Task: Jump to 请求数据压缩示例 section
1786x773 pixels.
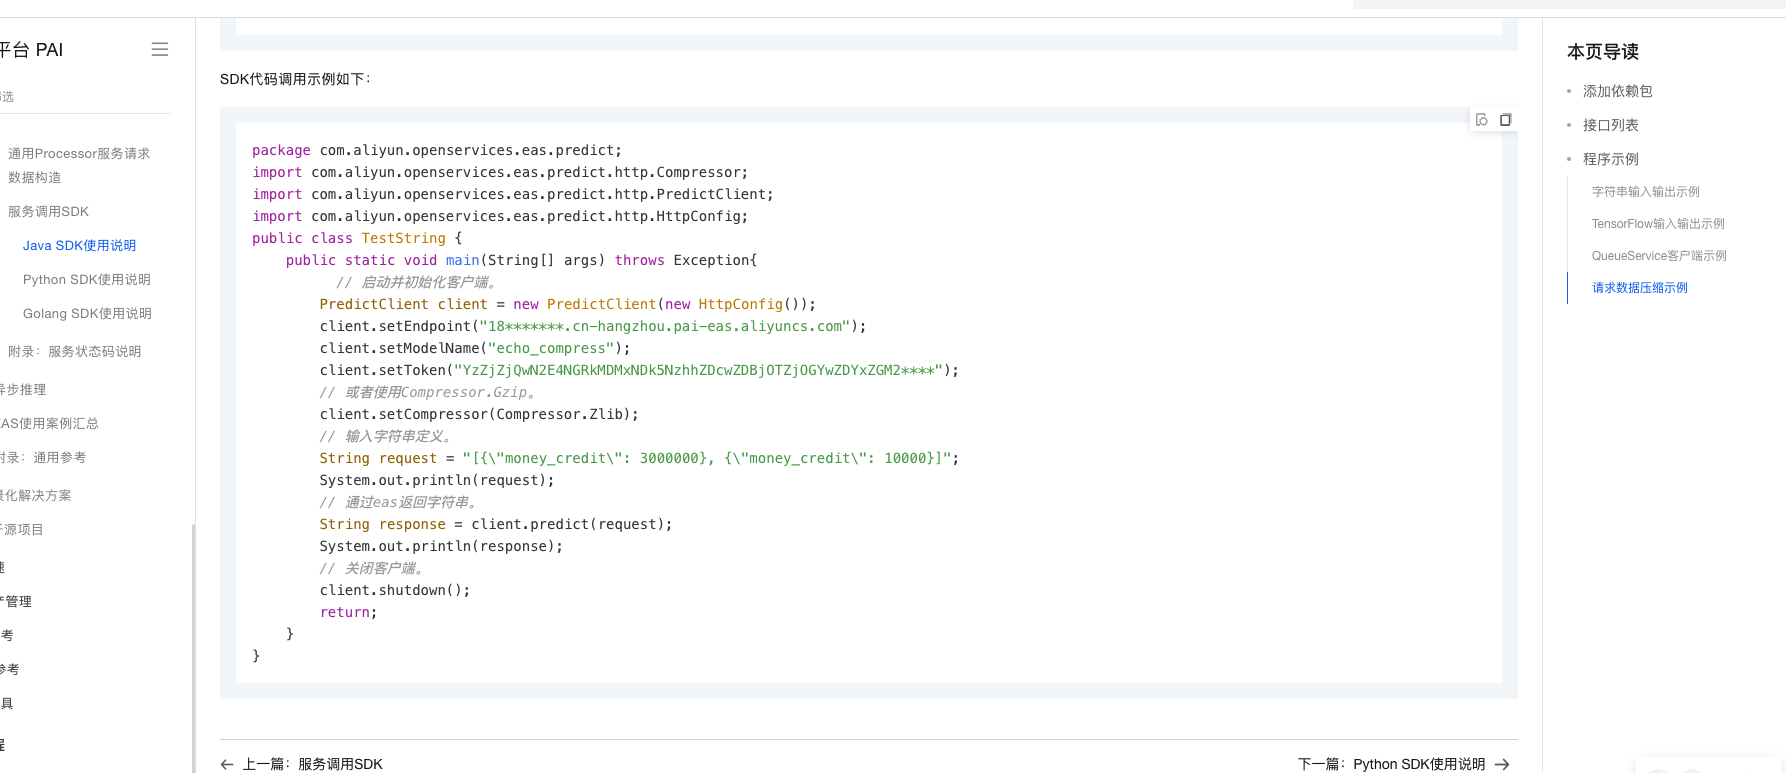Action: click(1639, 287)
